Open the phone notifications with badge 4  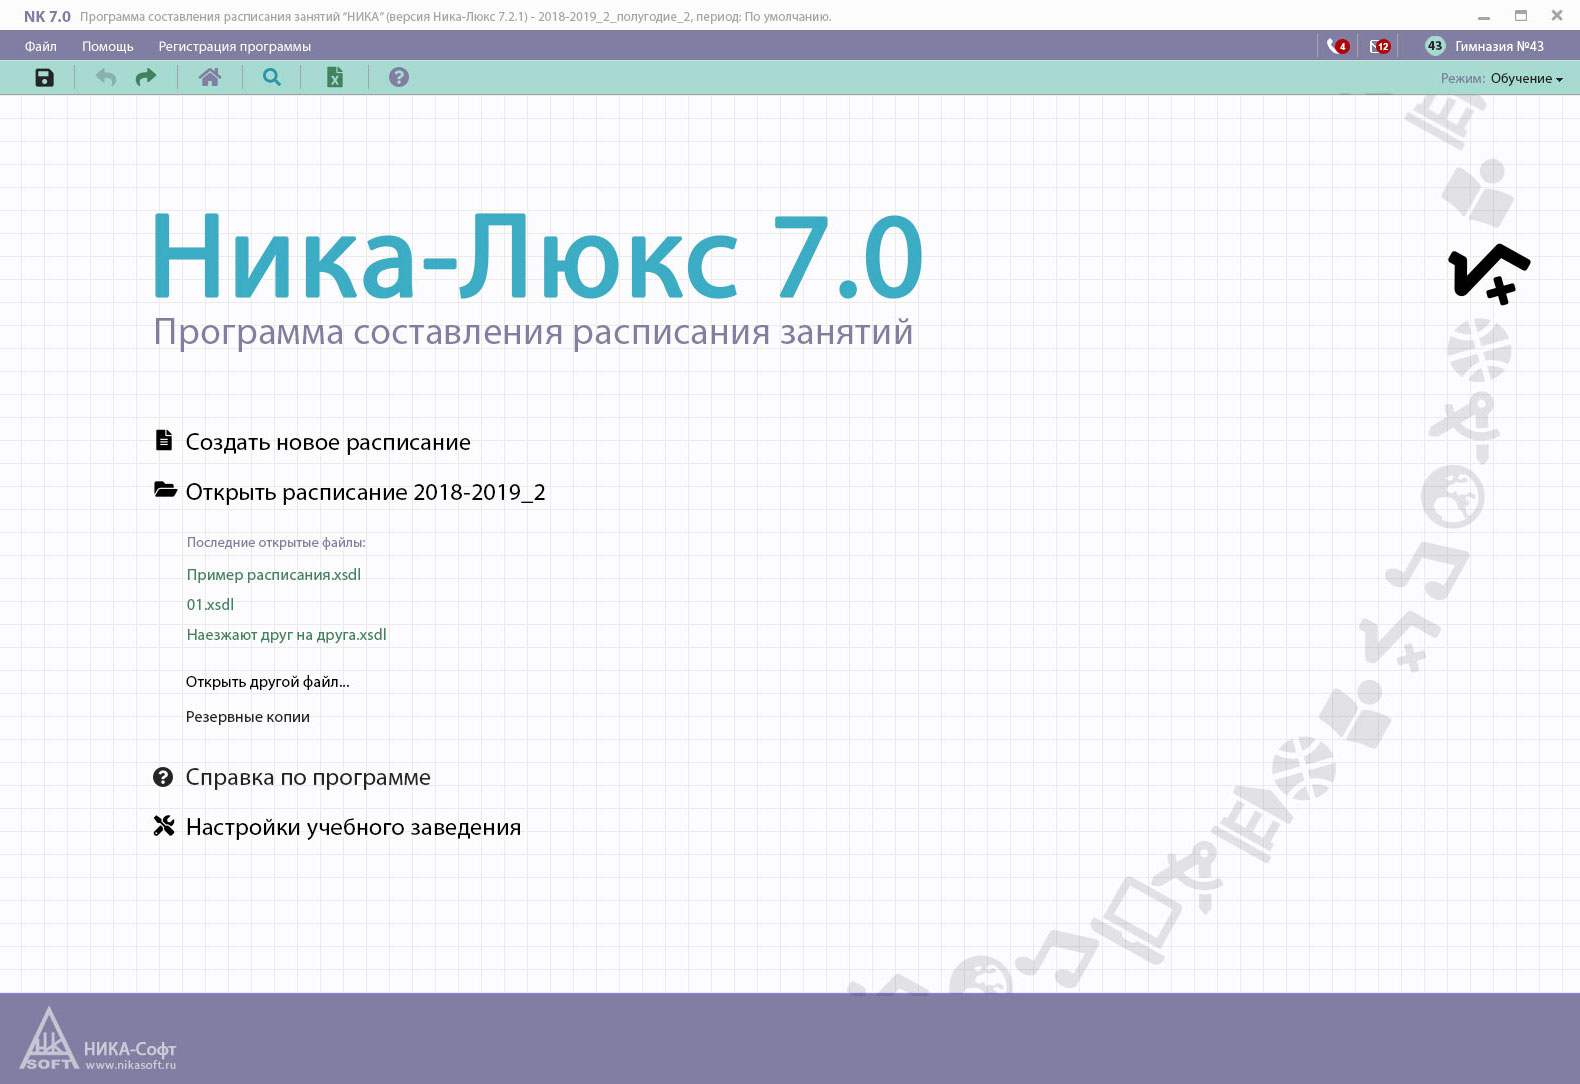1338,46
